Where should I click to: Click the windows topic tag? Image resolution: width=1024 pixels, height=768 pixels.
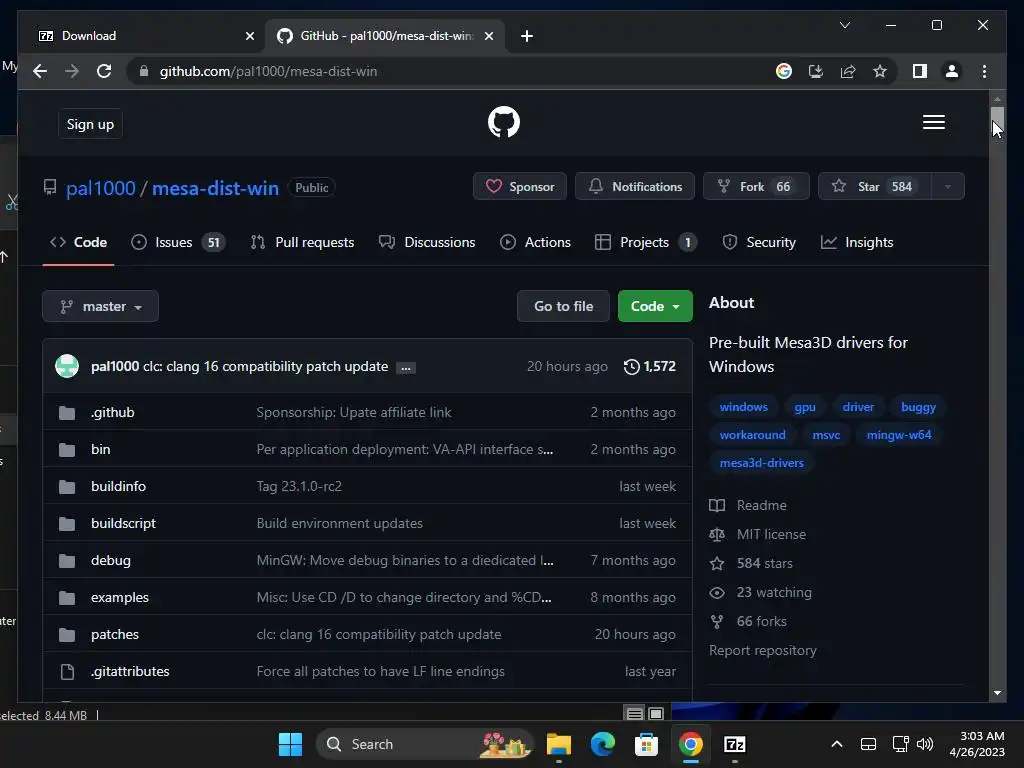coord(743,407)
